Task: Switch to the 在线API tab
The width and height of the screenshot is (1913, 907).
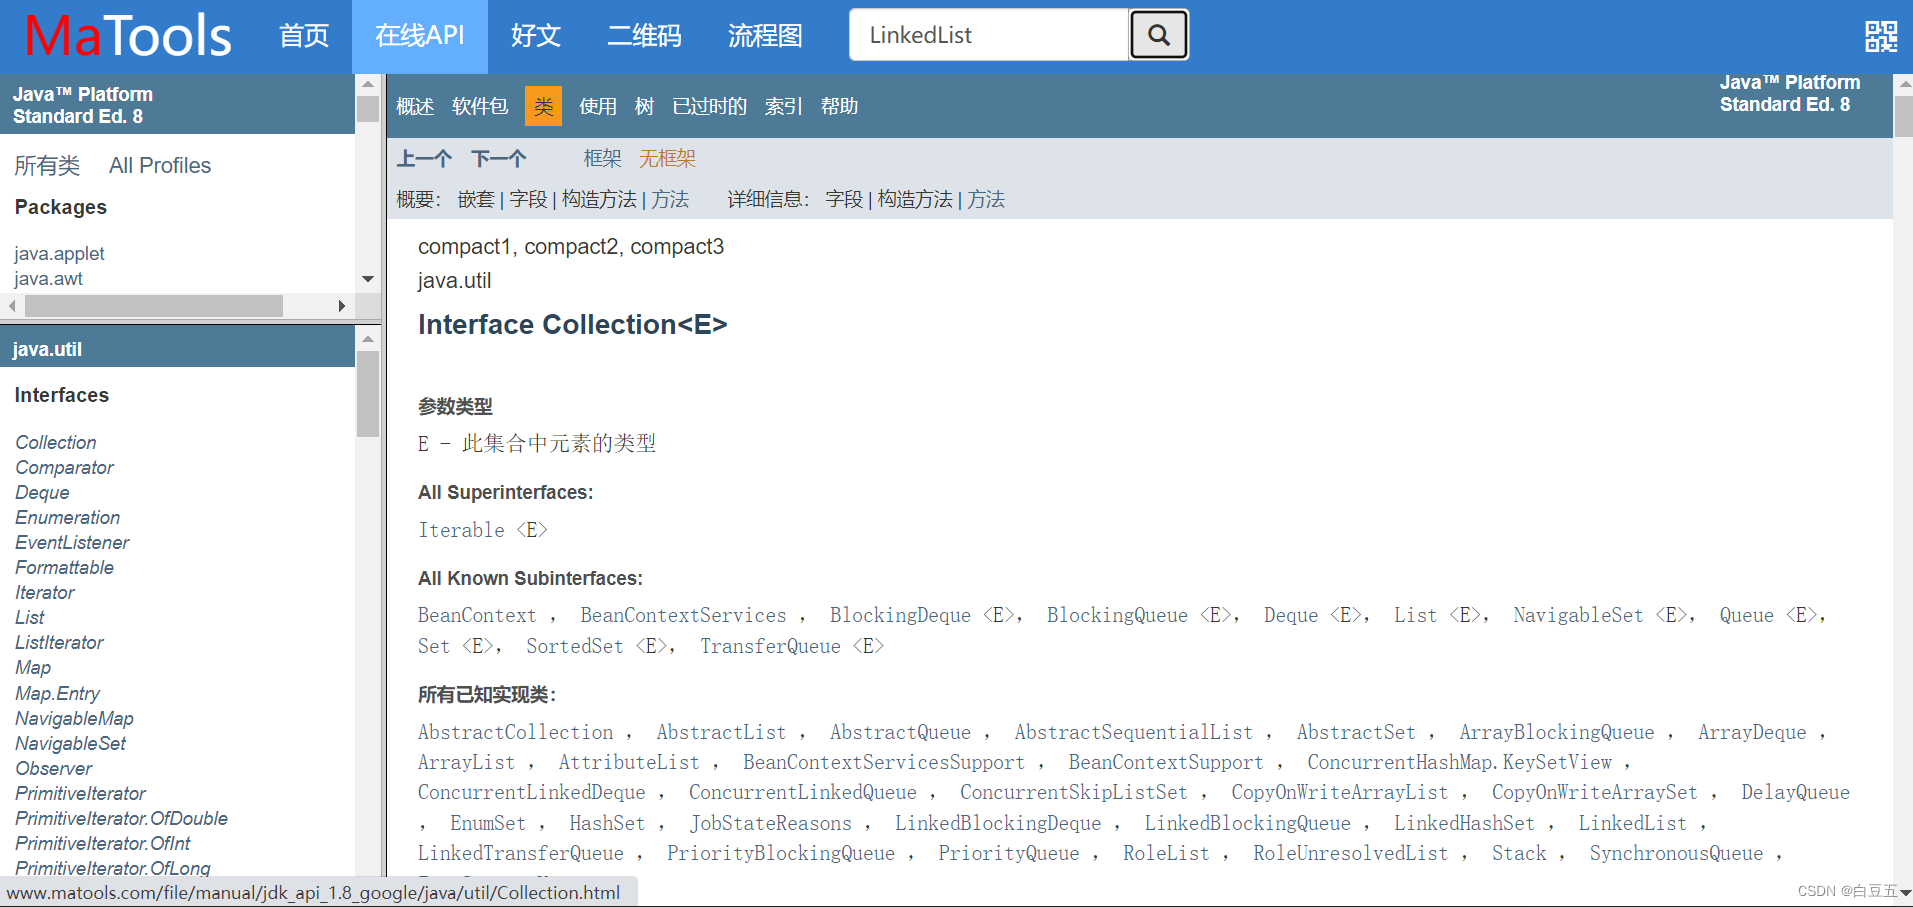Action: tap(419, 35)
